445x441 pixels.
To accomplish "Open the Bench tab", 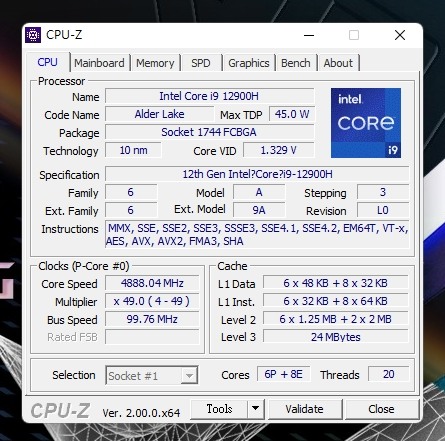I will click(296, 63).
